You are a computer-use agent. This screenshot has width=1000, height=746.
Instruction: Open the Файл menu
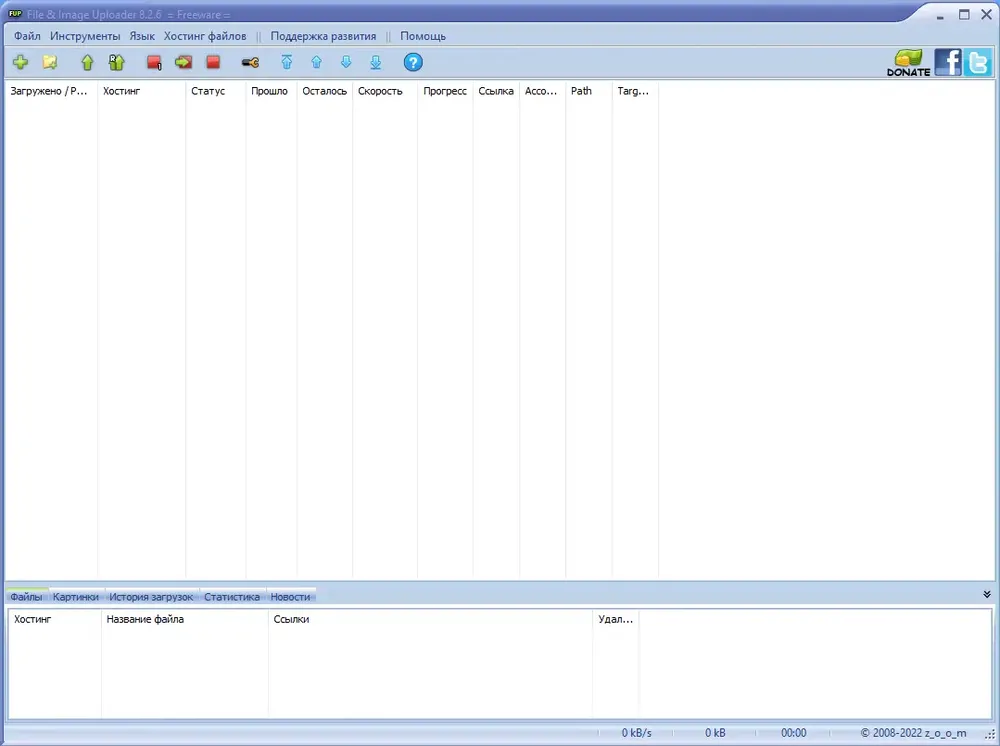click(27, 36)
